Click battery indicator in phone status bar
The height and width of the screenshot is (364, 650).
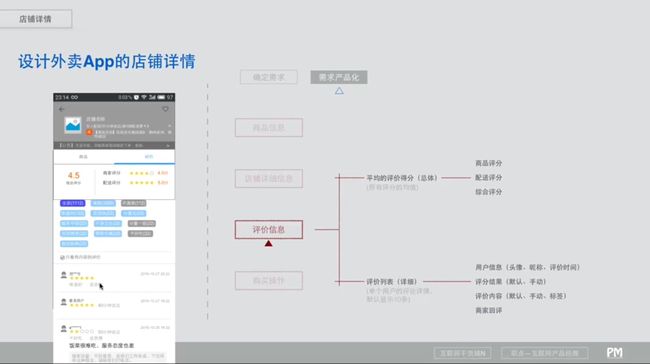coord(161,97)
